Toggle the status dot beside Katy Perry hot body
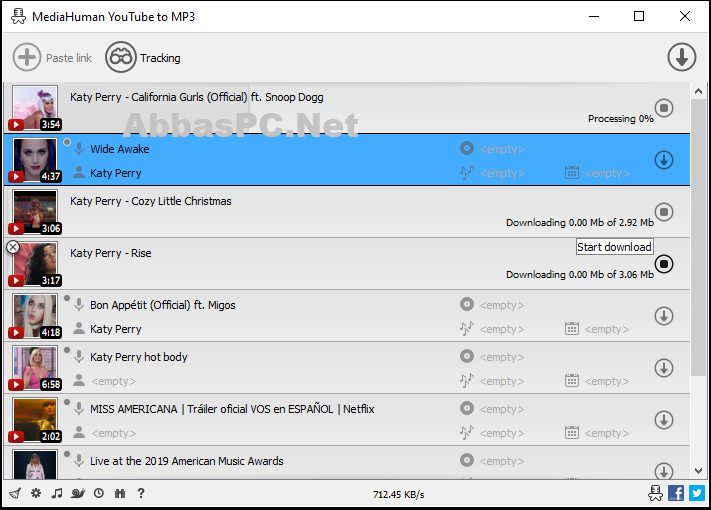This screenshot has width=711, height=510. pyautogui.click(x=67, y=350)
